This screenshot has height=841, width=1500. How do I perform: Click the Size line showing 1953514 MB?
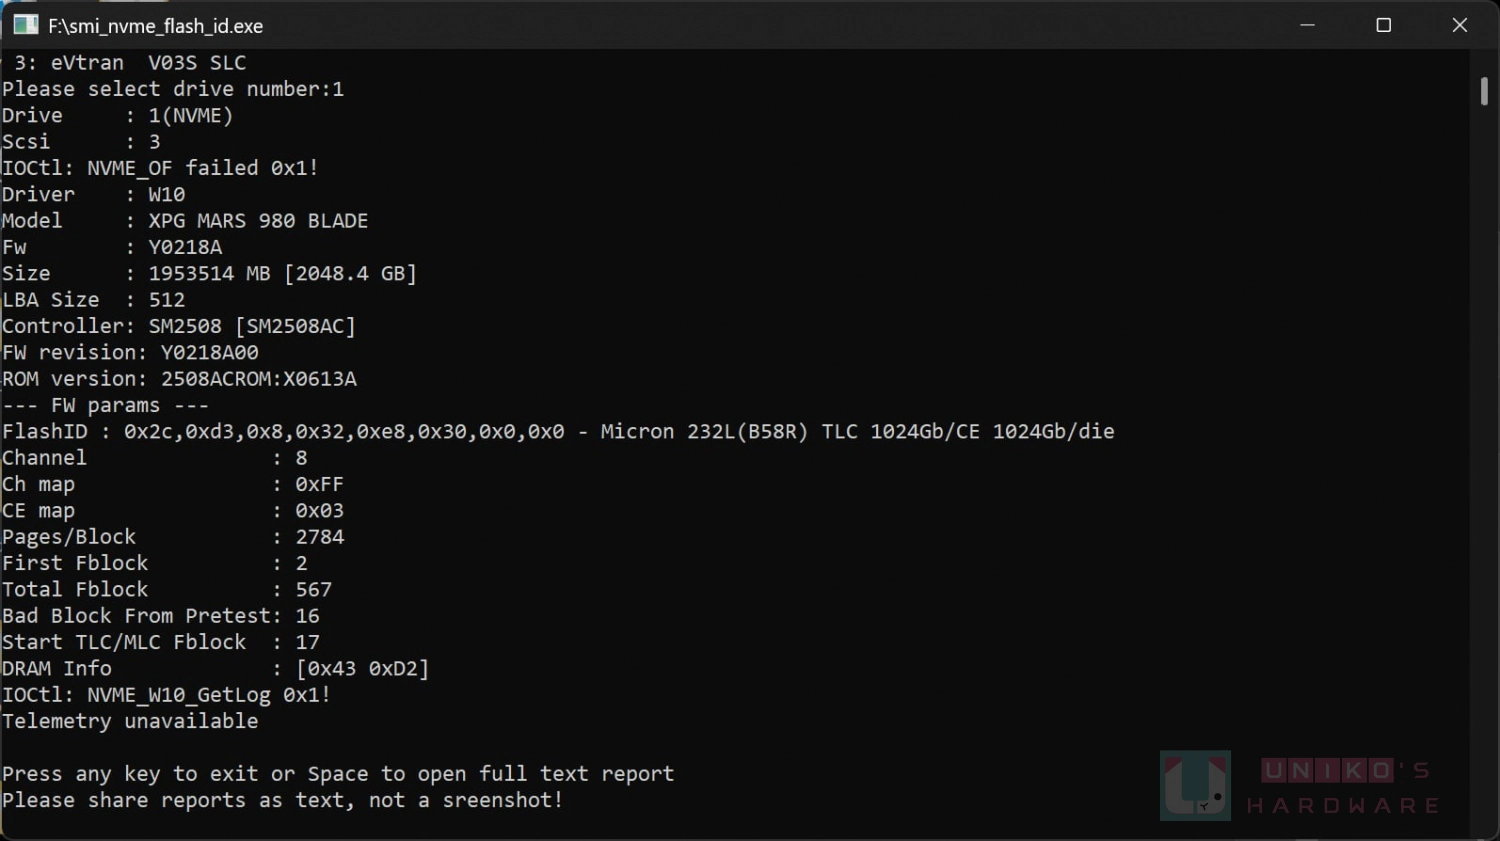coord(209,274)
